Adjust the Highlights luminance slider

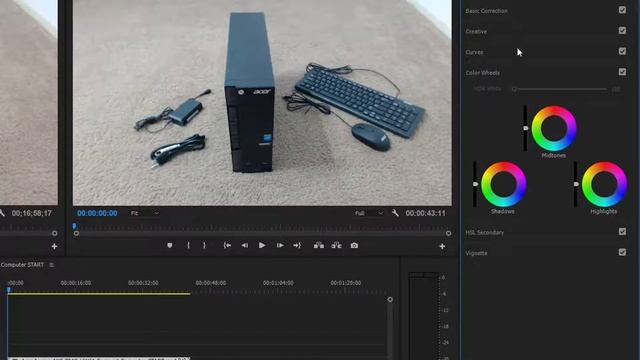[x=576, y=184]
